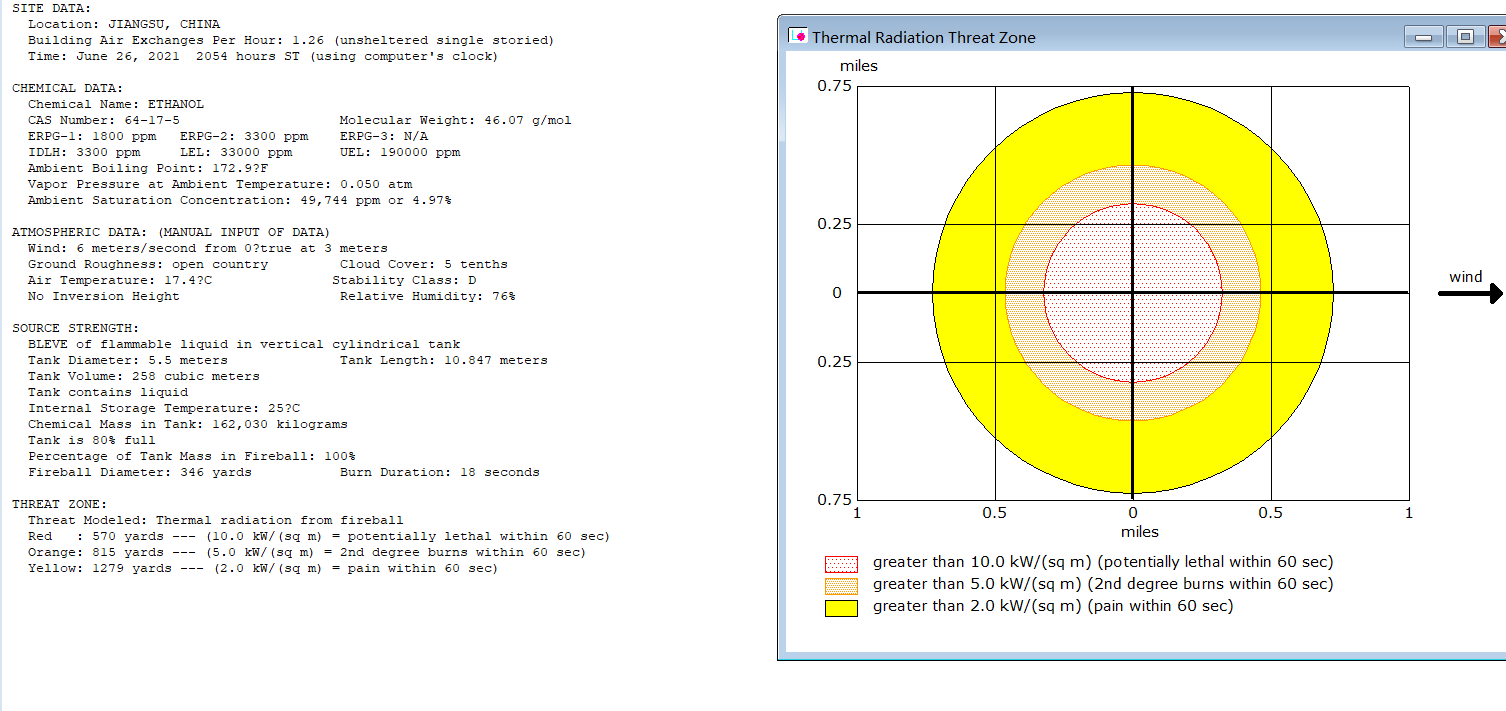Click the 'Red : 570 yards' threat line
Image resolution: width=1506 pixels, height=711 pixels.
(319, 536)
